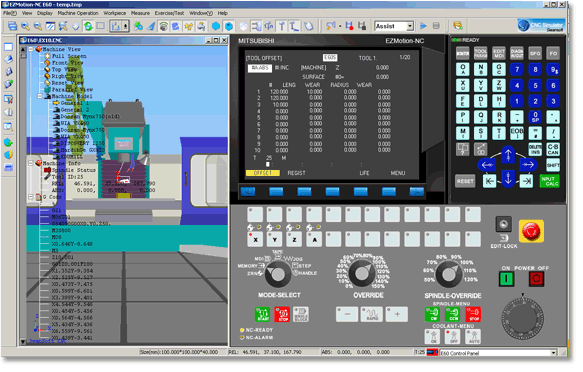Open the Machine Operation menu
Image resolution: width=583 pixels, height=372 pixels.
(x=79, y=13)
